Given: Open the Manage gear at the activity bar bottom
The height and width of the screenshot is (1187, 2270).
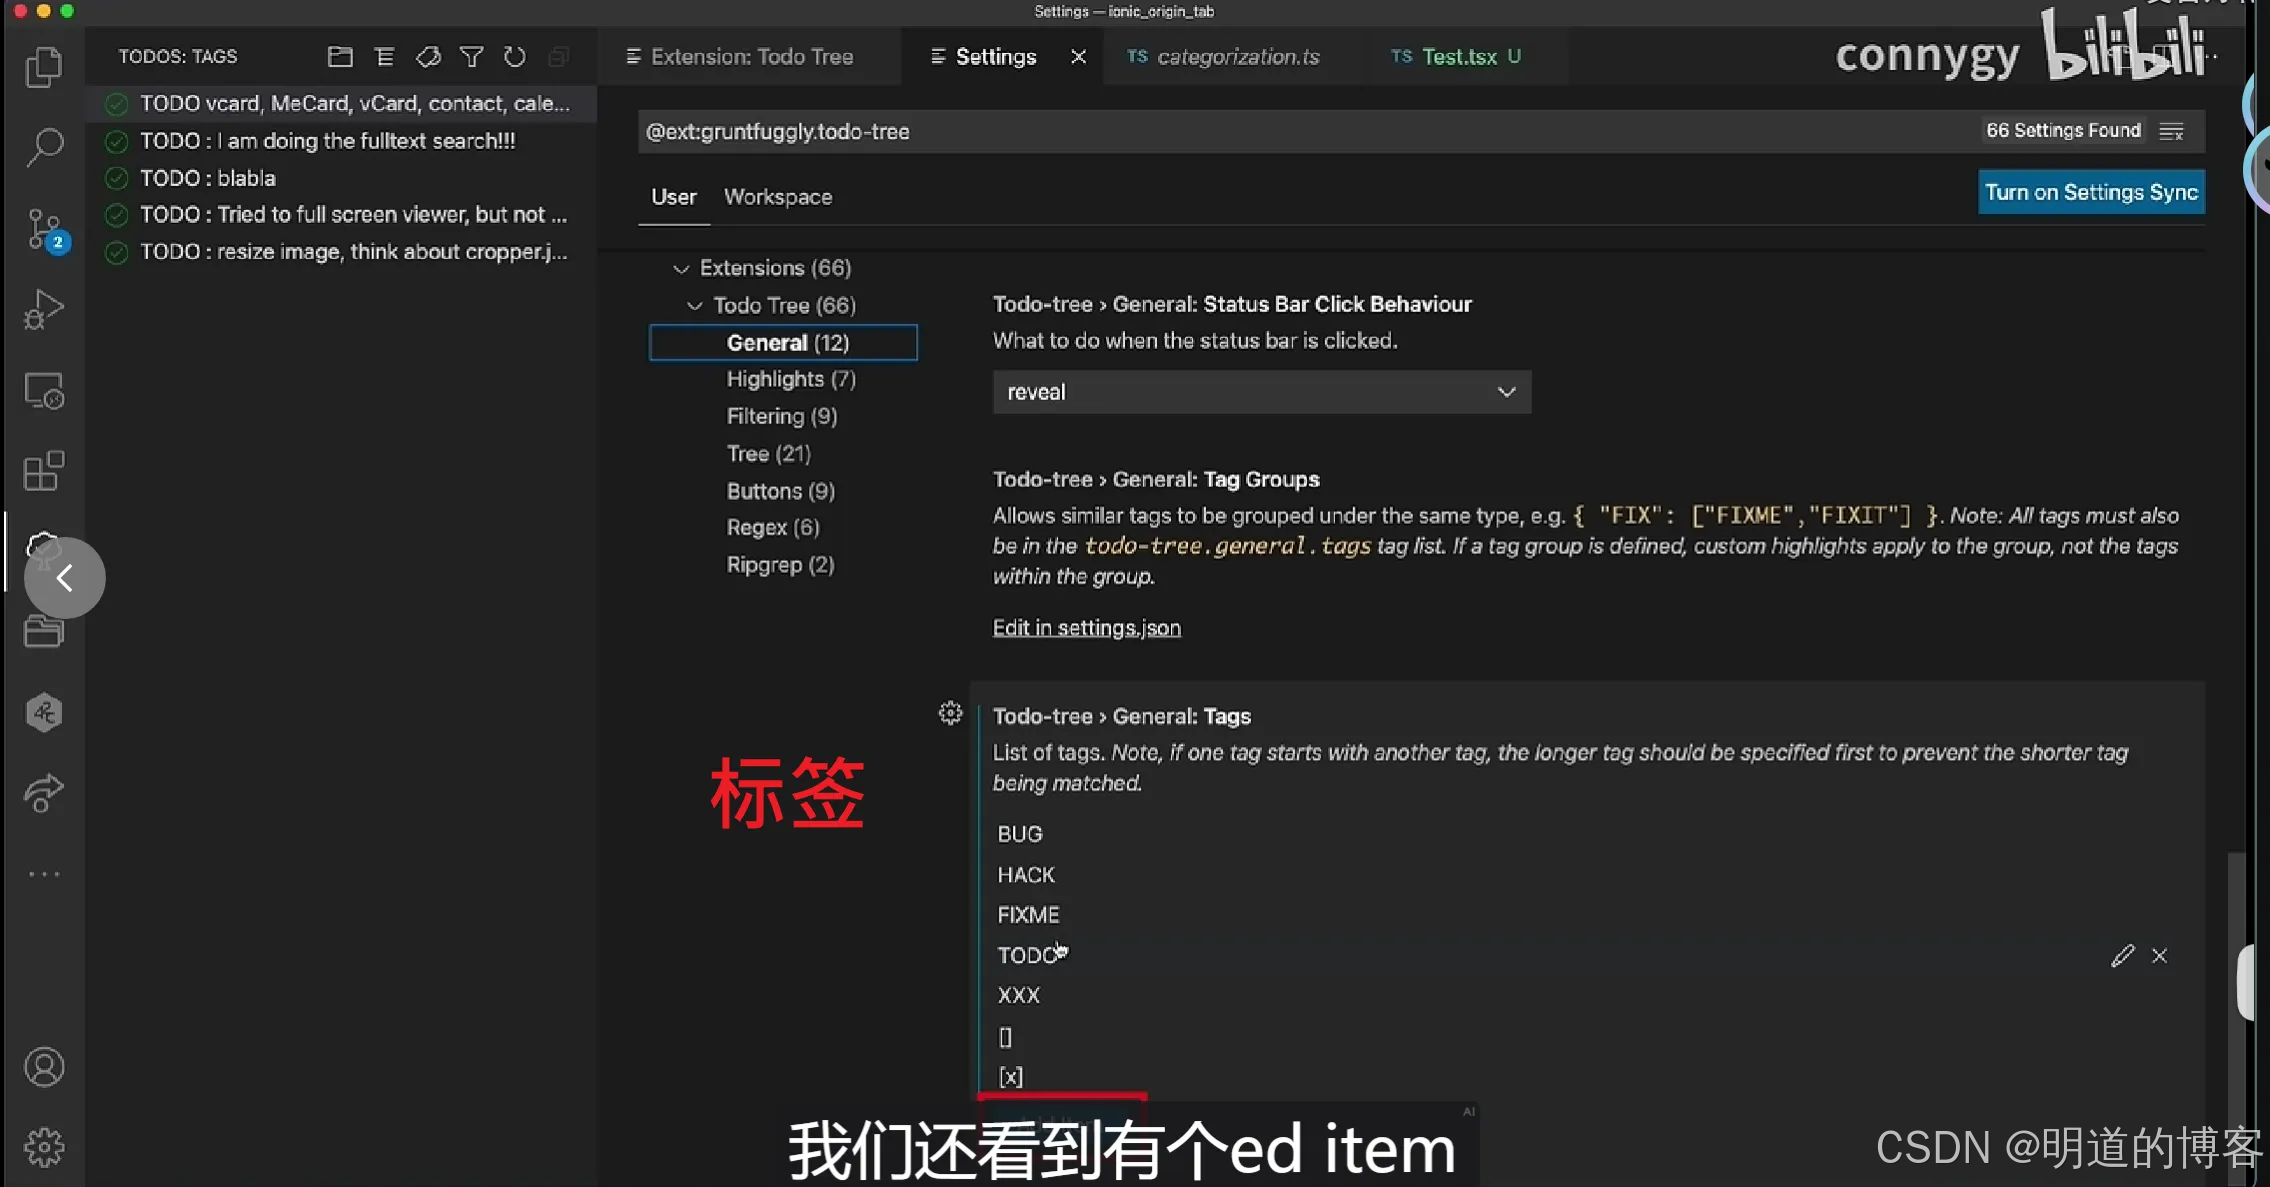Looking at the screenshot, I should 43,1147.
